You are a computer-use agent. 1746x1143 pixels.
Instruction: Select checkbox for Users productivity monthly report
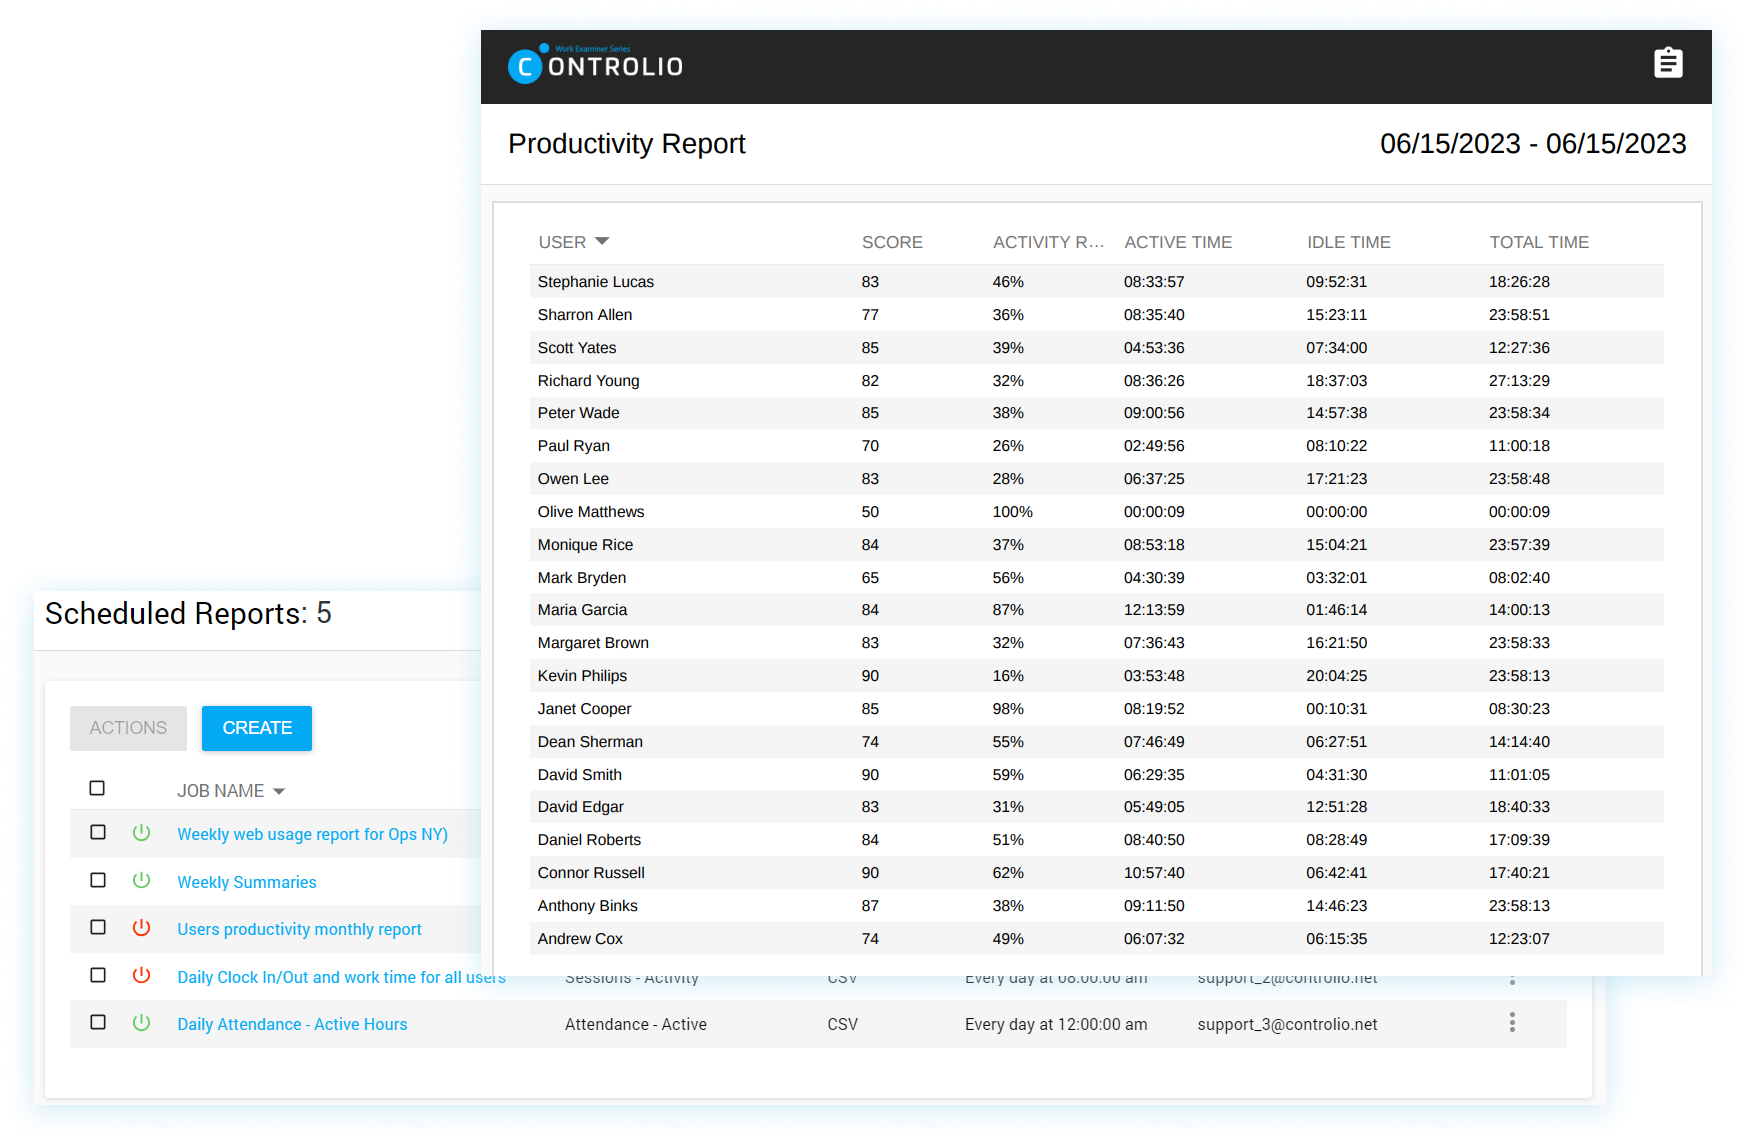[x=98, y=927]
